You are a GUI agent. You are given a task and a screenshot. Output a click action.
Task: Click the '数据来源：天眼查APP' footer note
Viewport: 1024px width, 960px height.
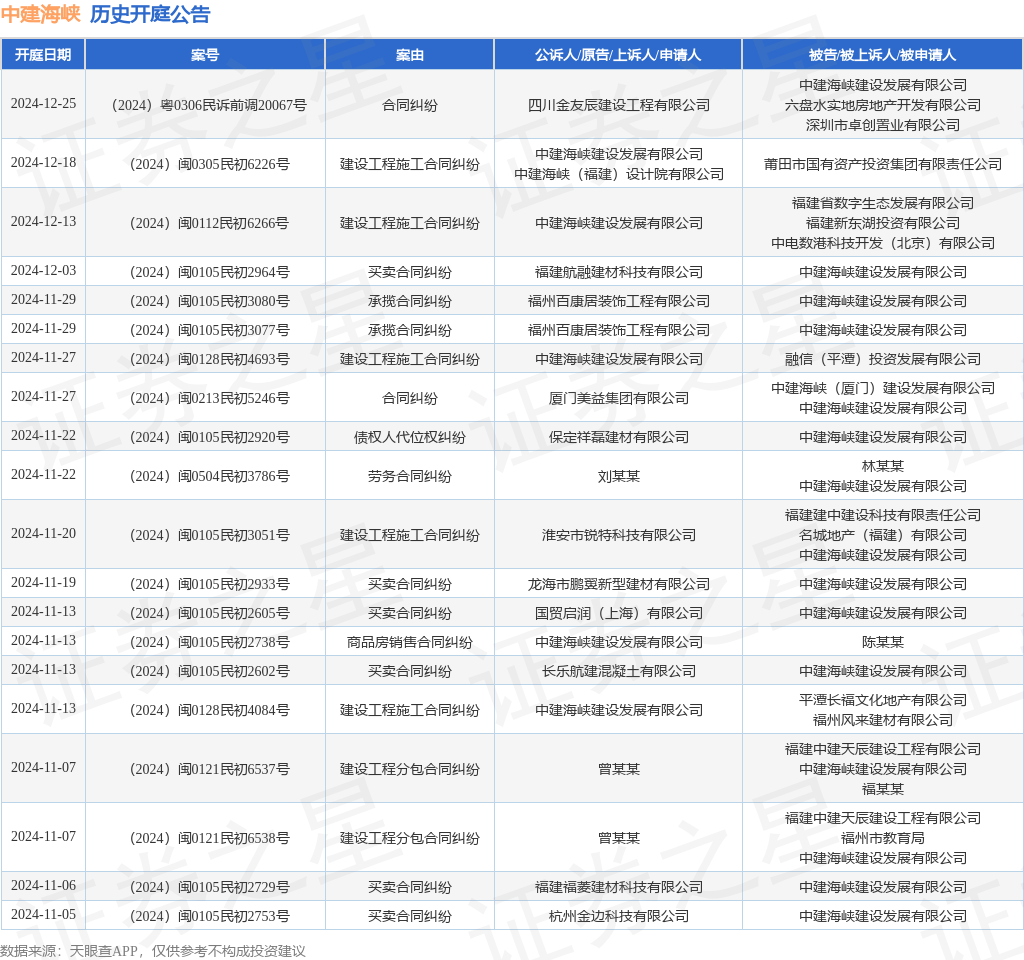point(69,951)
